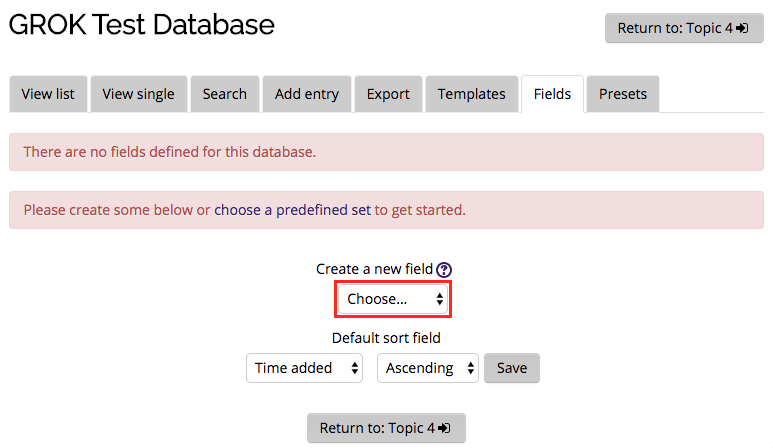This screenshot has height=448, width=773.
Task: Open help icon beside Create a new field
Action: tap(444, 270)
